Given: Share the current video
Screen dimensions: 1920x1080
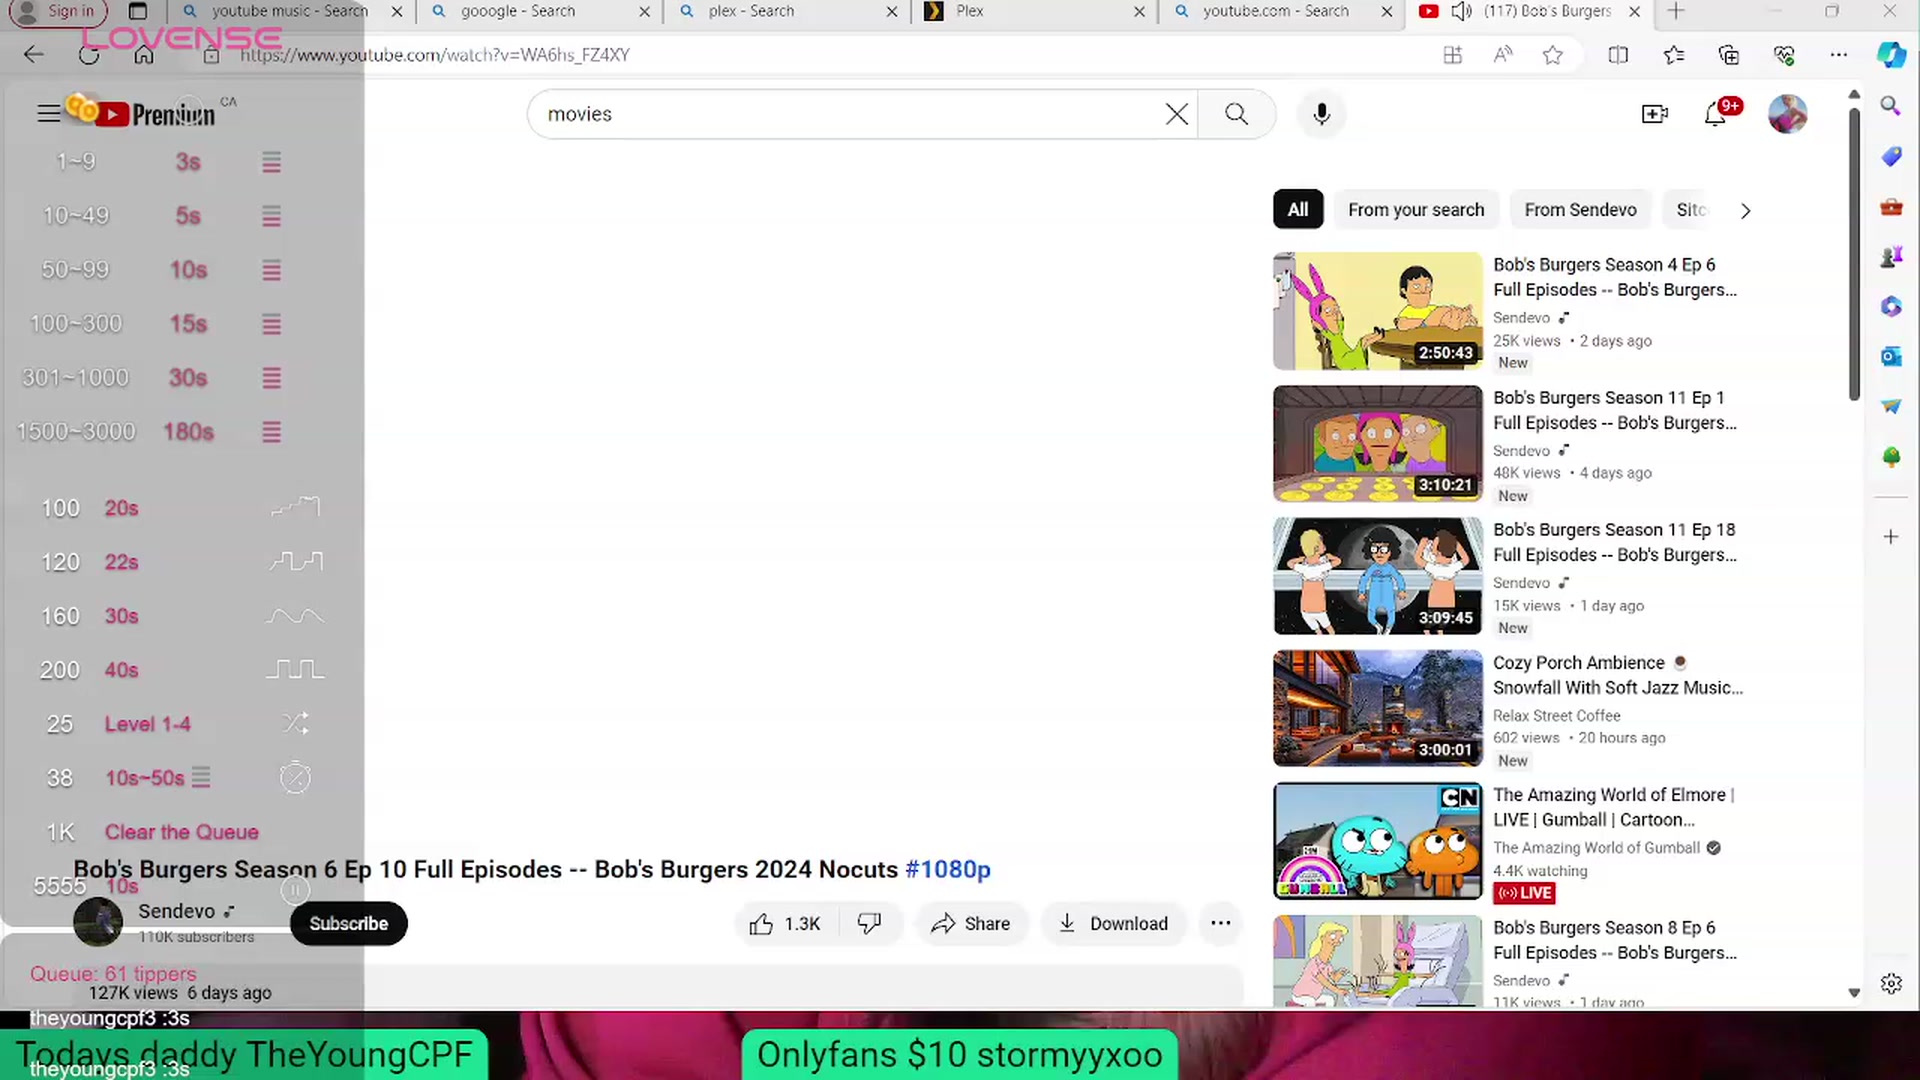Looking at the screenshot, I should click(x=971, y=924).
